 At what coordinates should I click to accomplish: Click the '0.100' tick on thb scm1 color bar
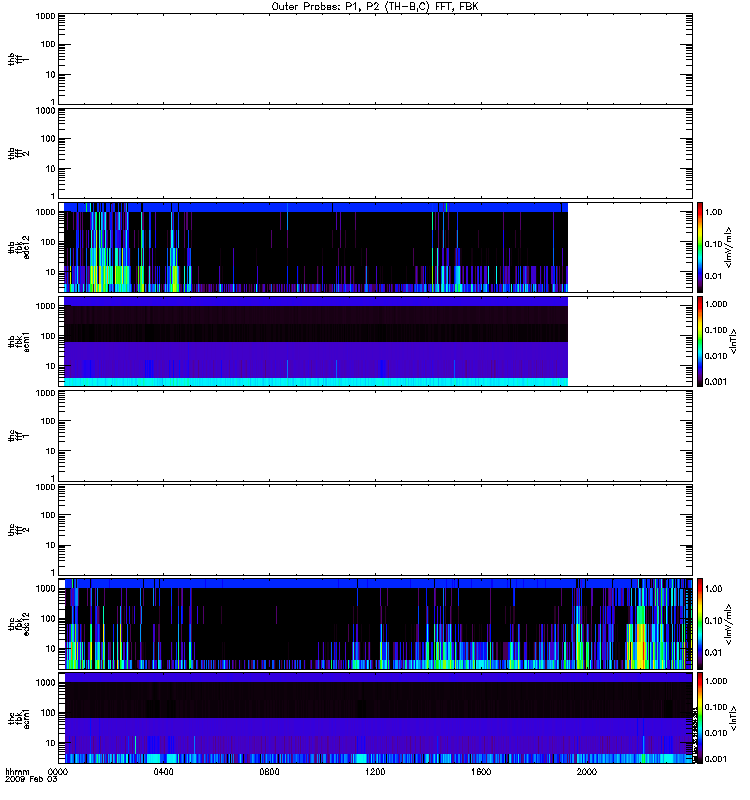coord(716,330)
